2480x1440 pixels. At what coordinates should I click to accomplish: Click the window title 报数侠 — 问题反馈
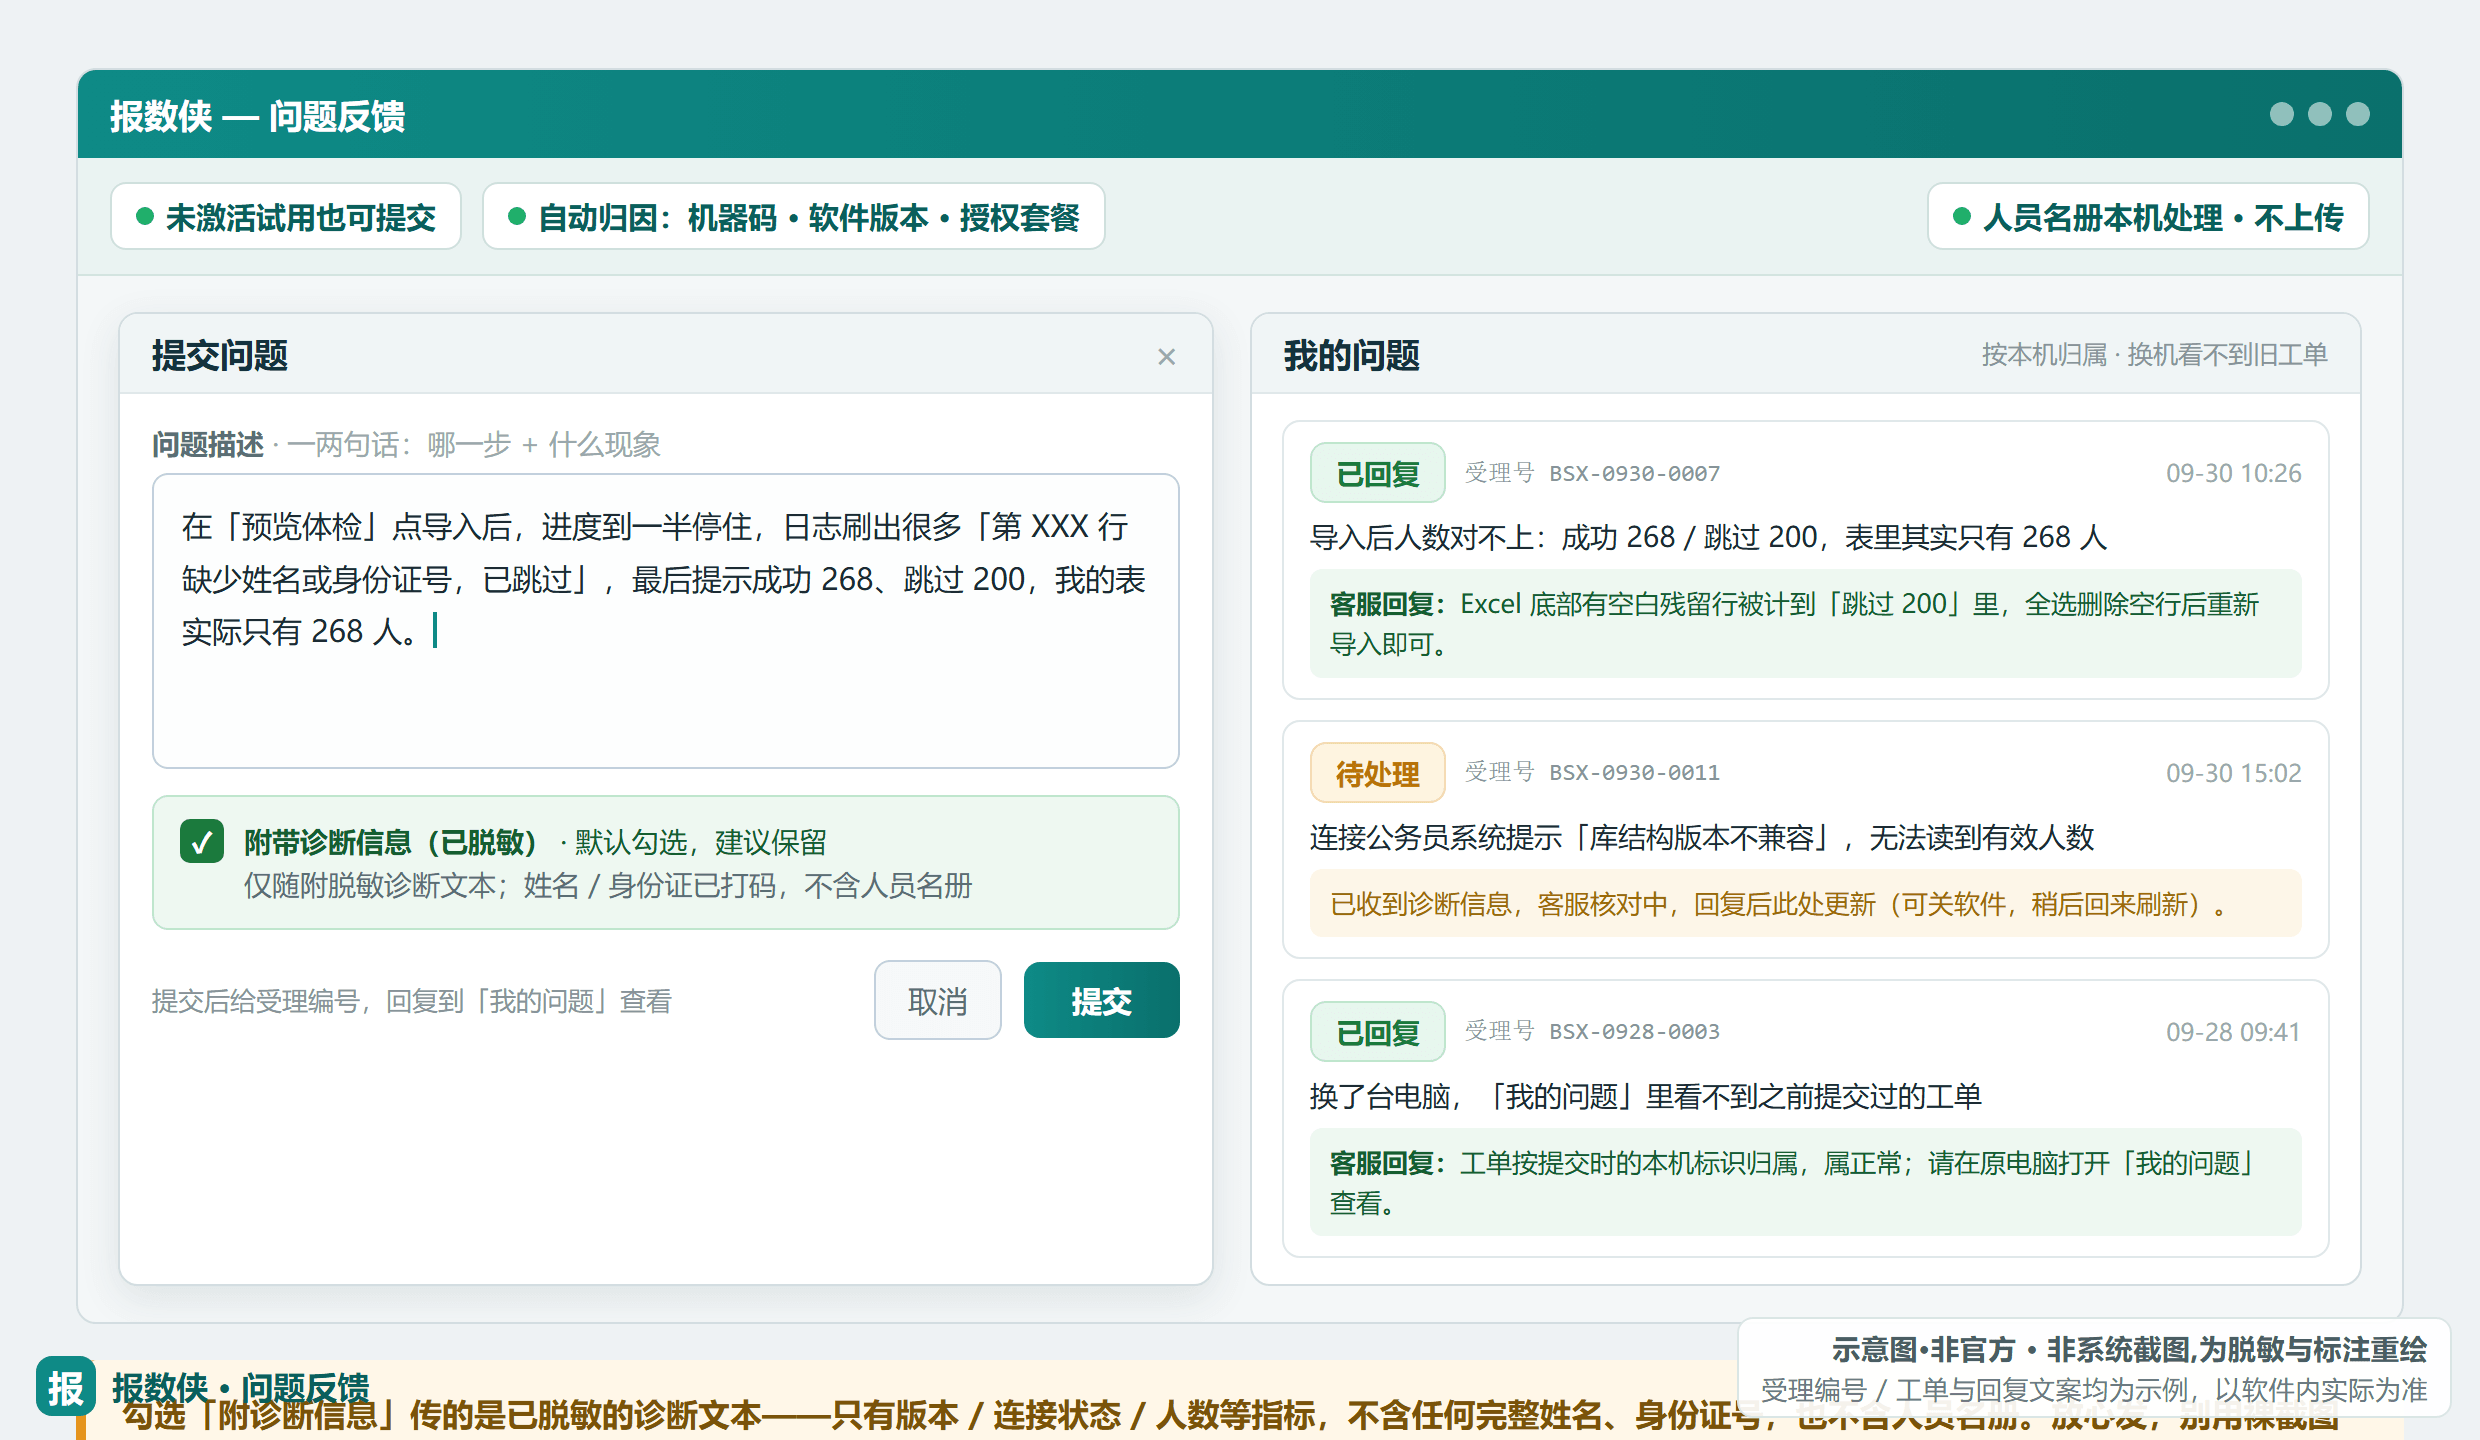coord(257,116)
